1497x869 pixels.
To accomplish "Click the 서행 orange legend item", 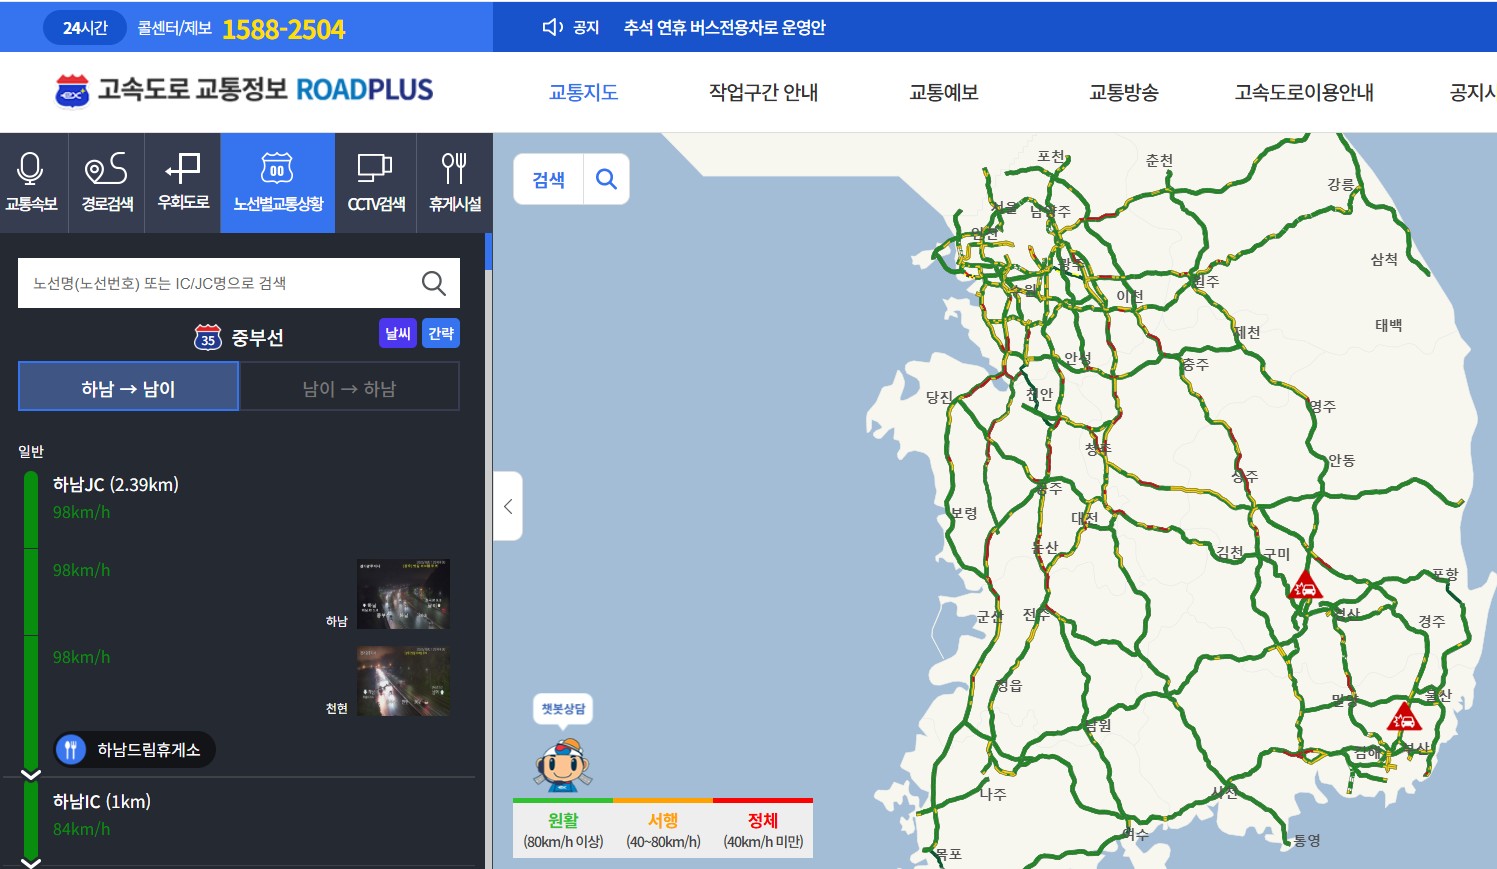I will pyautogui.click(x=663, y=829).
